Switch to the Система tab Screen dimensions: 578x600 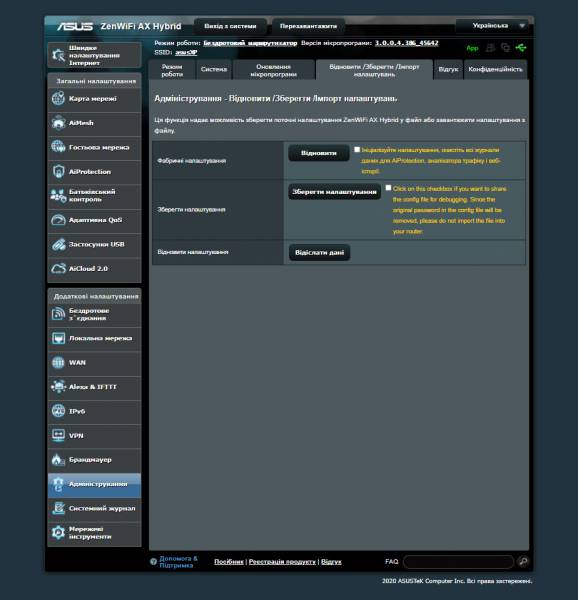tap(214, 70)
